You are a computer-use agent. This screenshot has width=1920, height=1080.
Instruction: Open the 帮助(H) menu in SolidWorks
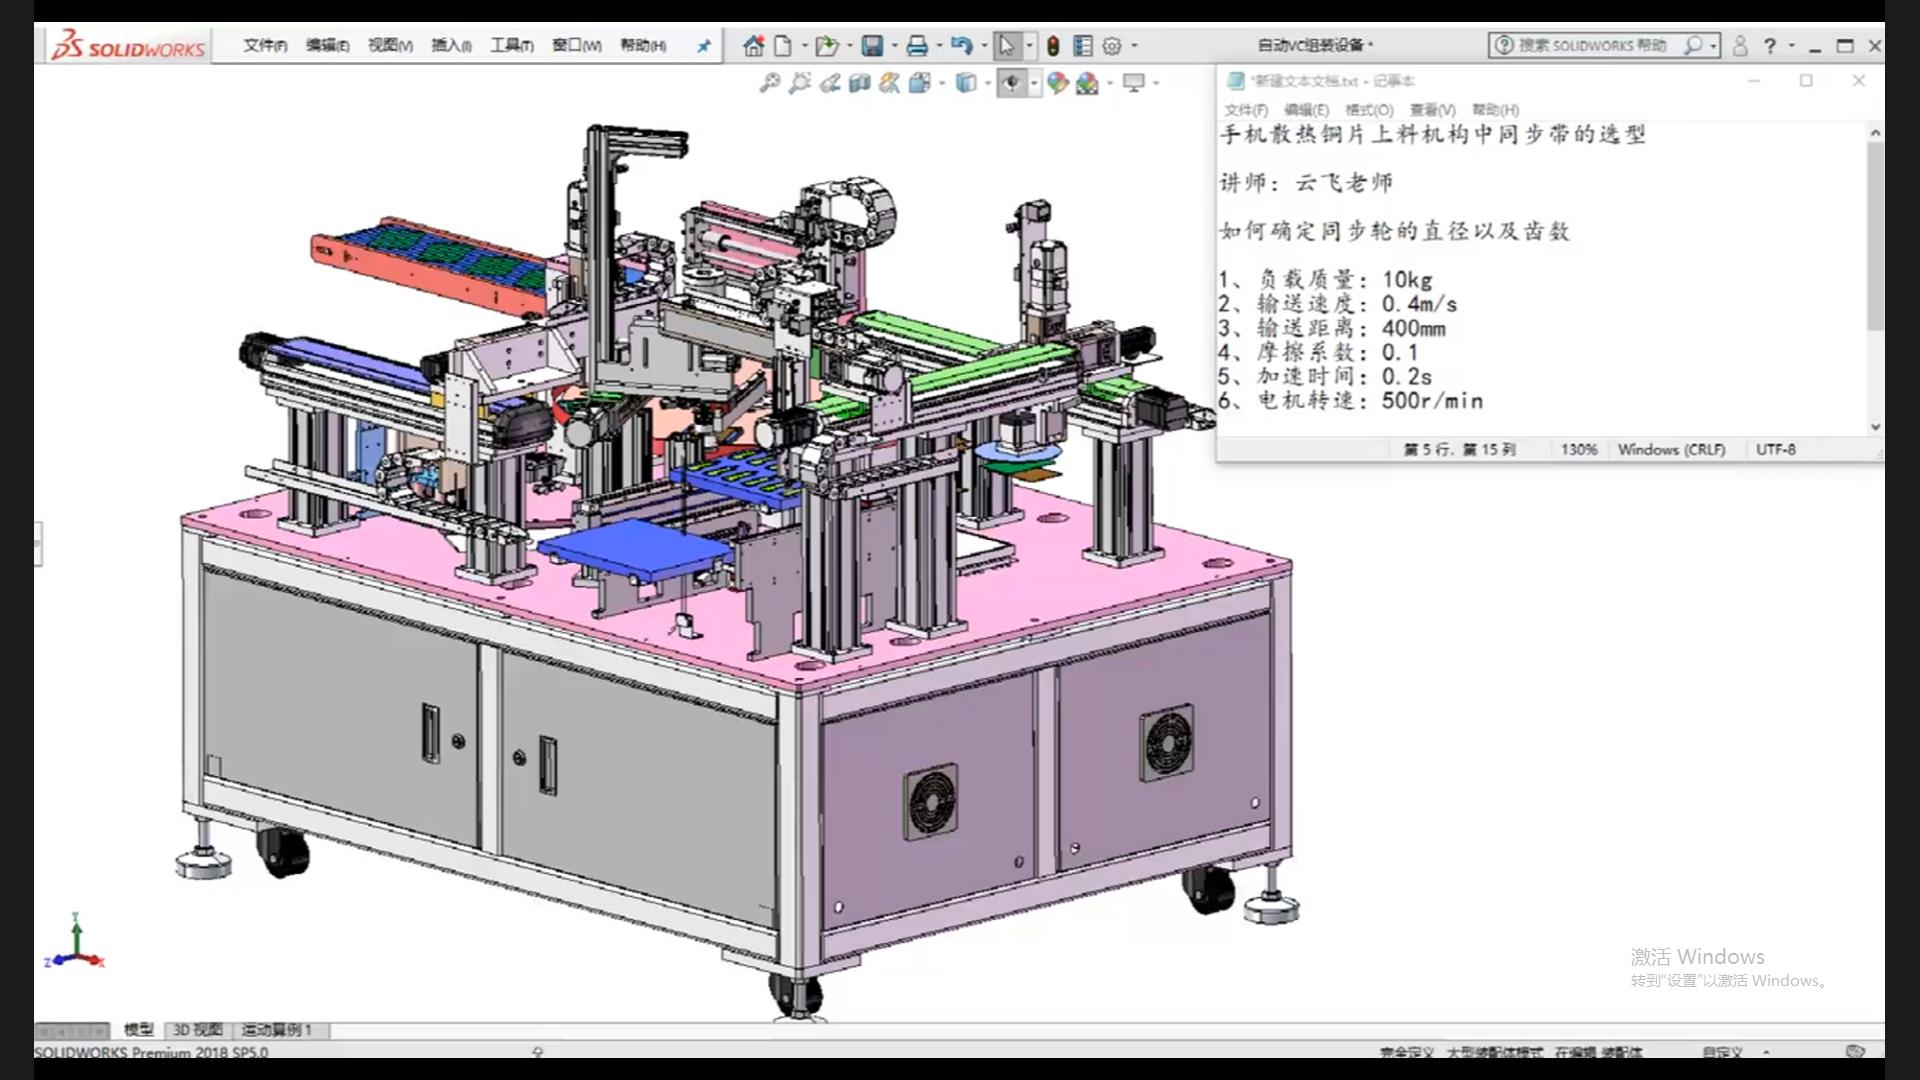pyautogui.click(x=643, y=45)
